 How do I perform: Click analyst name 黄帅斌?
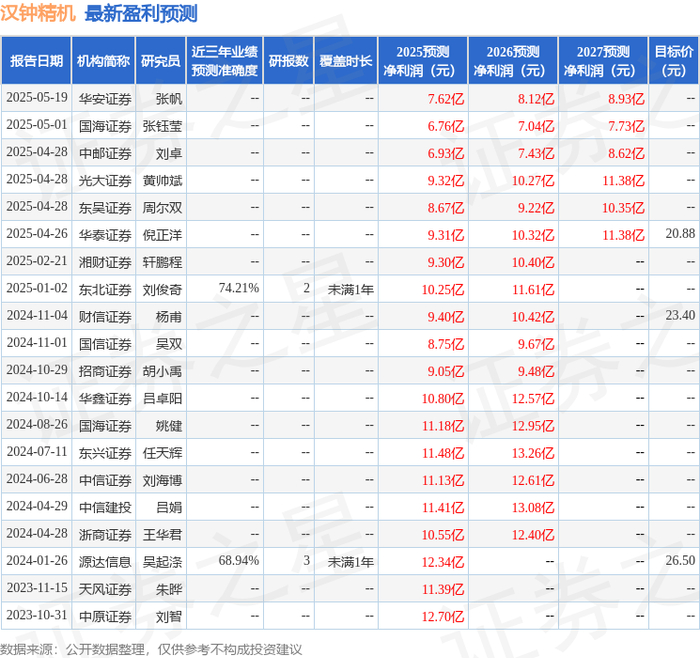coord(162,180)
